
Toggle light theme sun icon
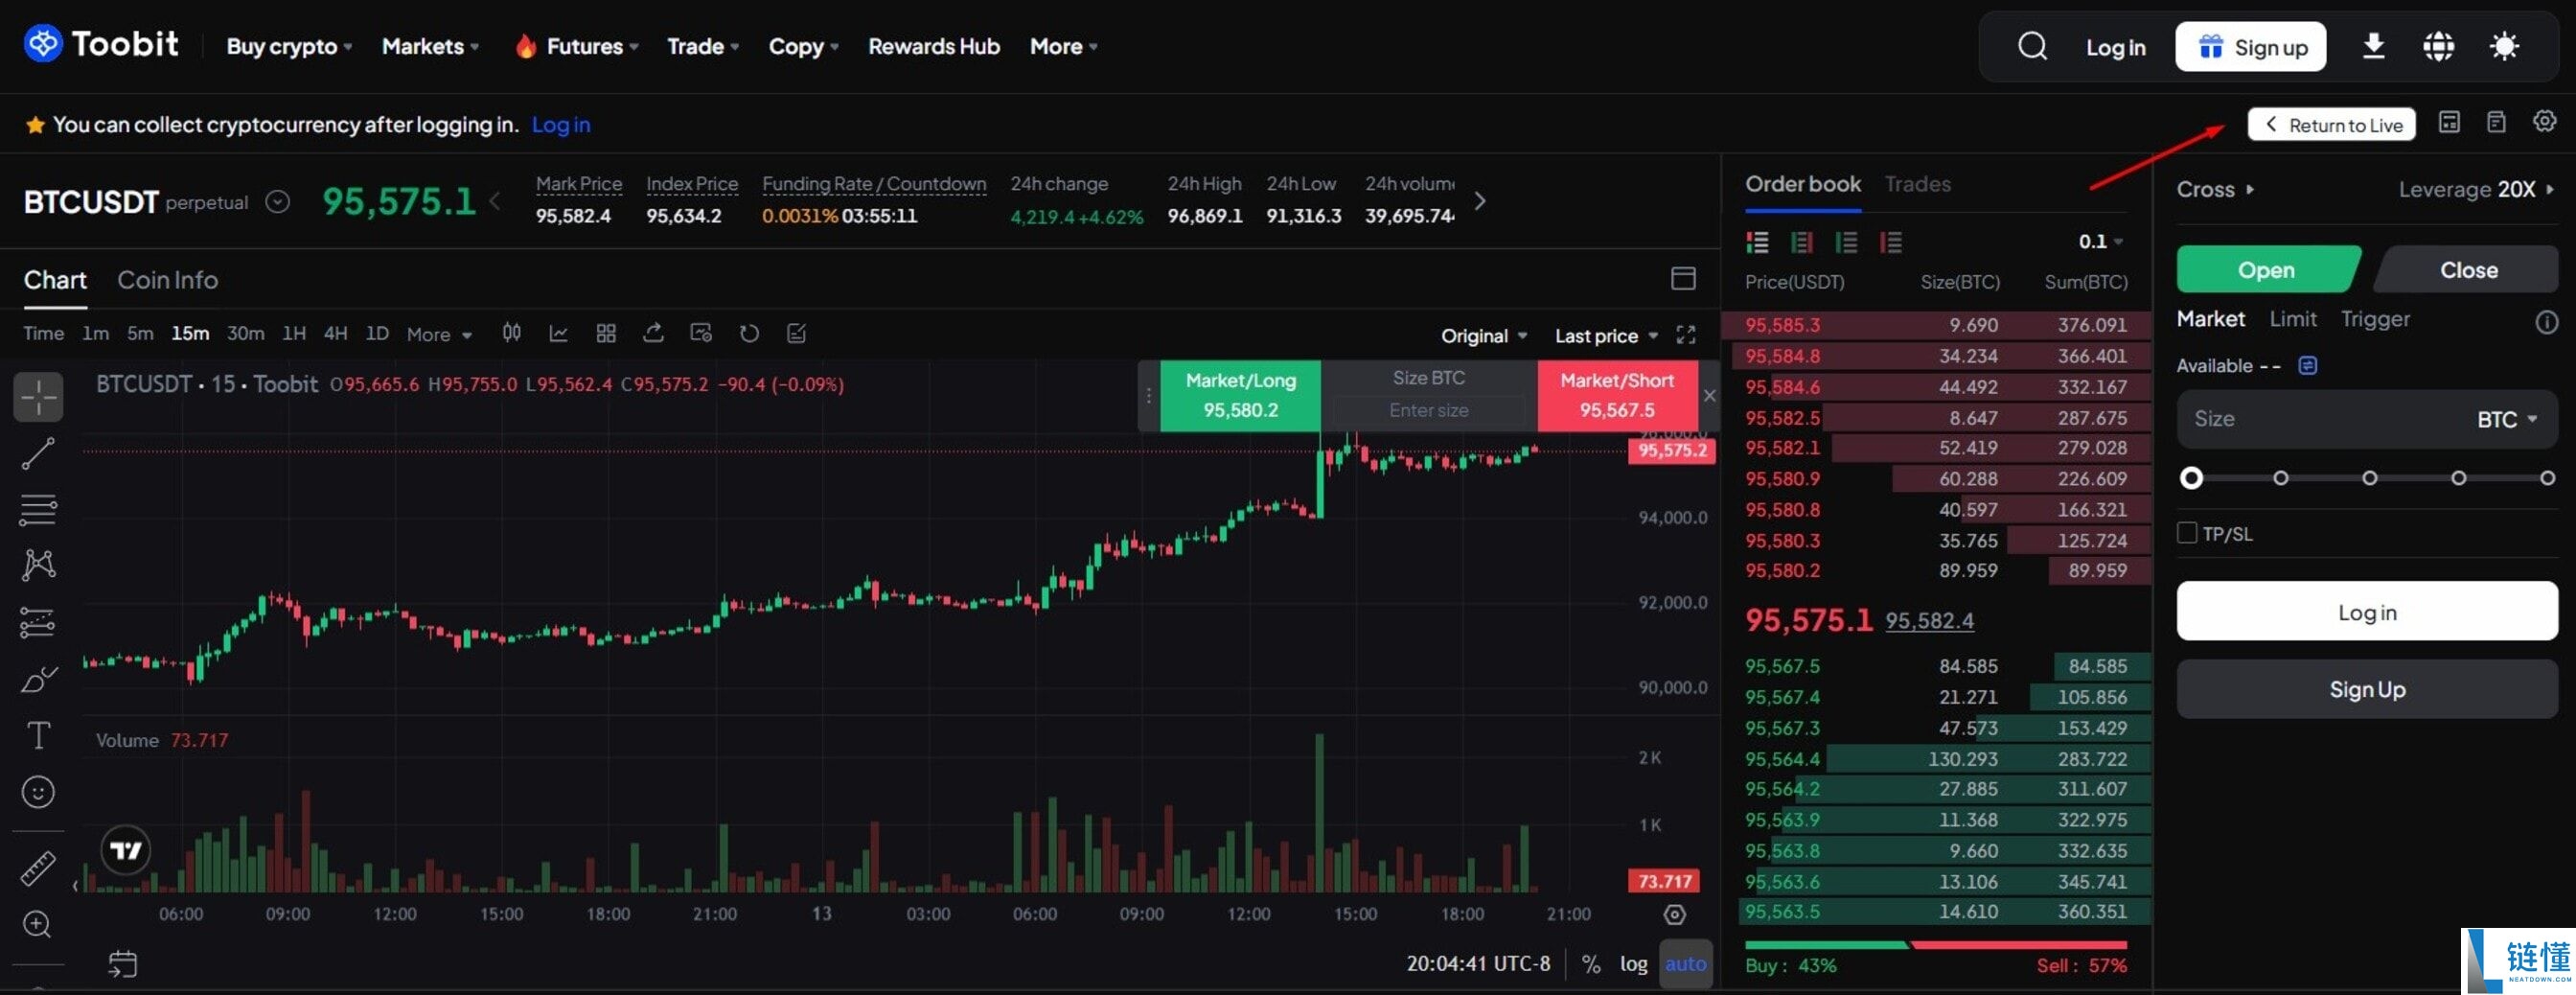[x=2503, y=47]
